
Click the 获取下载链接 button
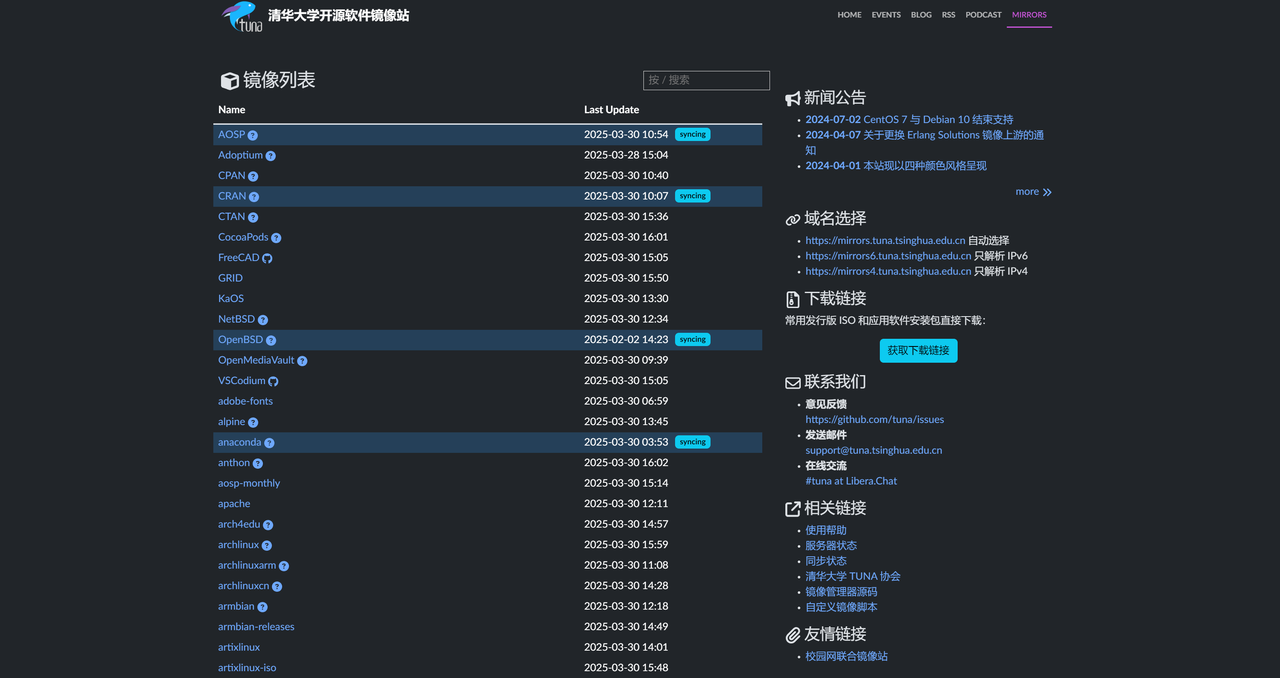click(918, 351)
